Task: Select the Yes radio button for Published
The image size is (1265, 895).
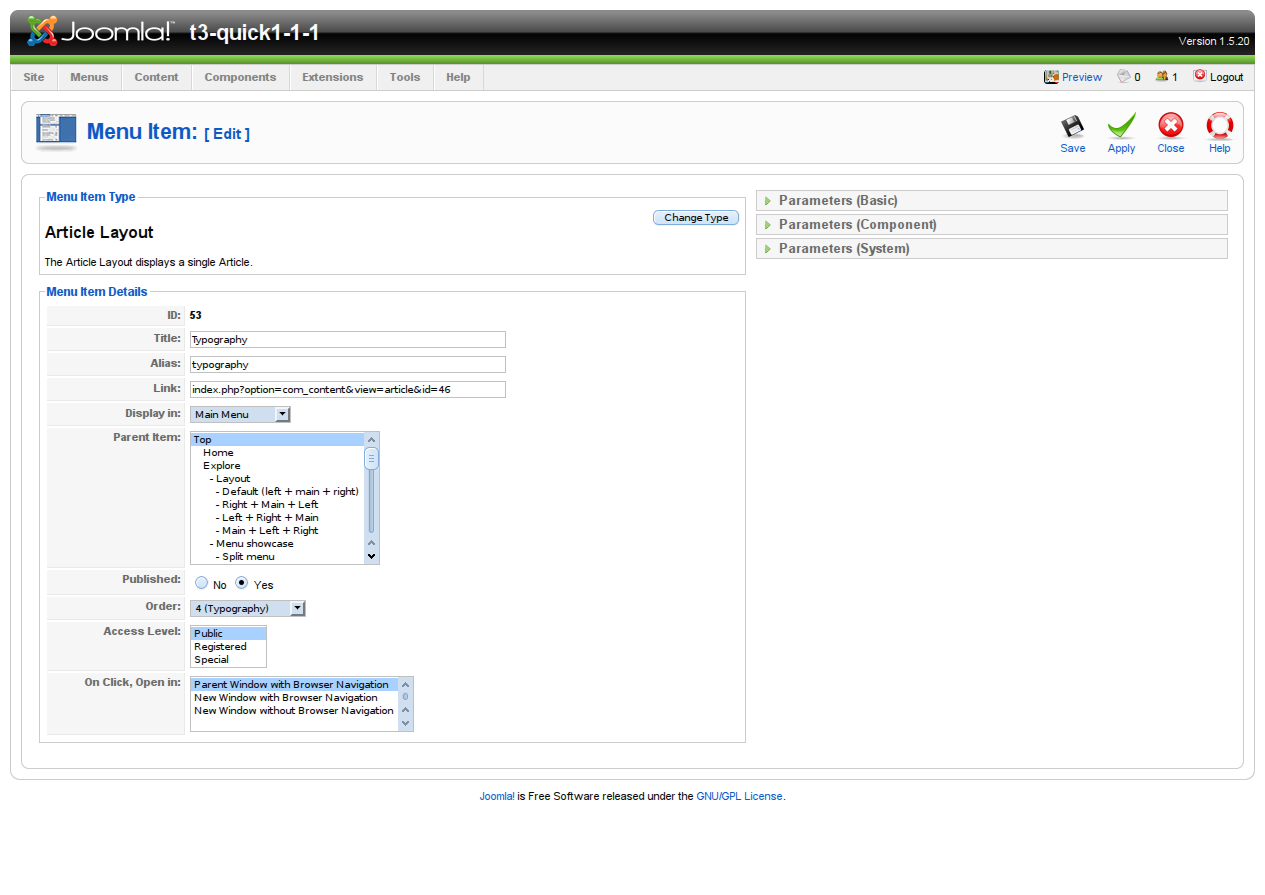Action: click(241, 583)
